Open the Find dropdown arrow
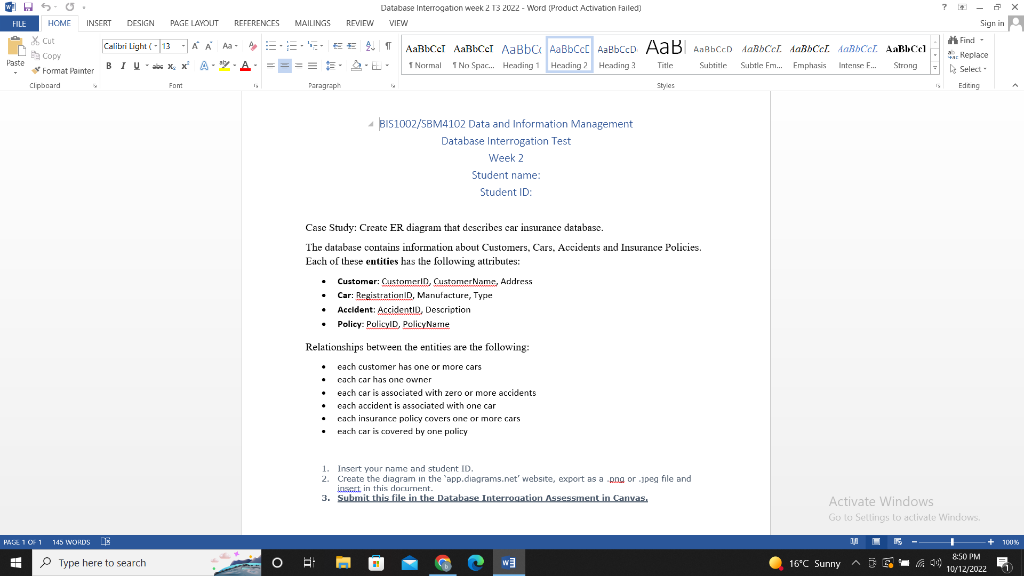This screenshot has width=1024, height=576. (982, 40)
